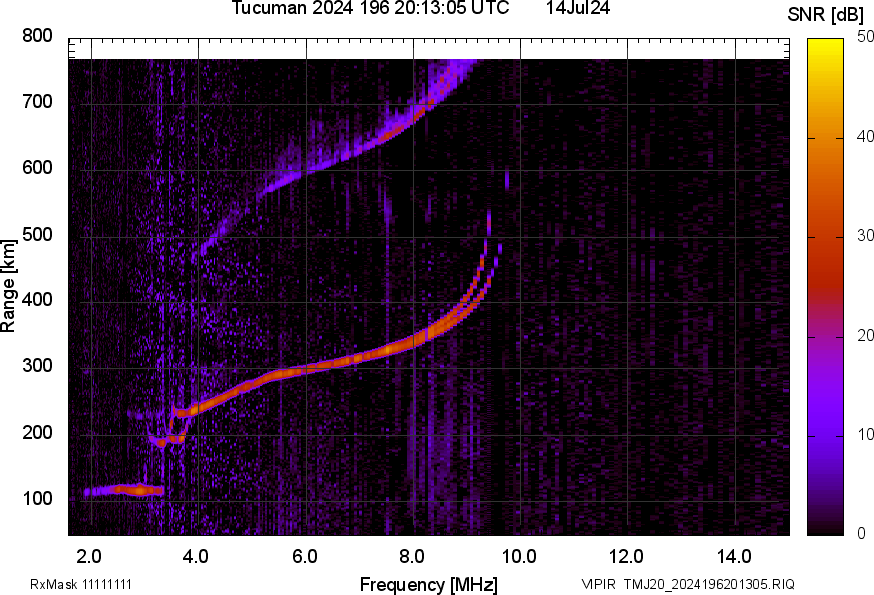
Task: Click the range tick label 300
Action: 37,366
